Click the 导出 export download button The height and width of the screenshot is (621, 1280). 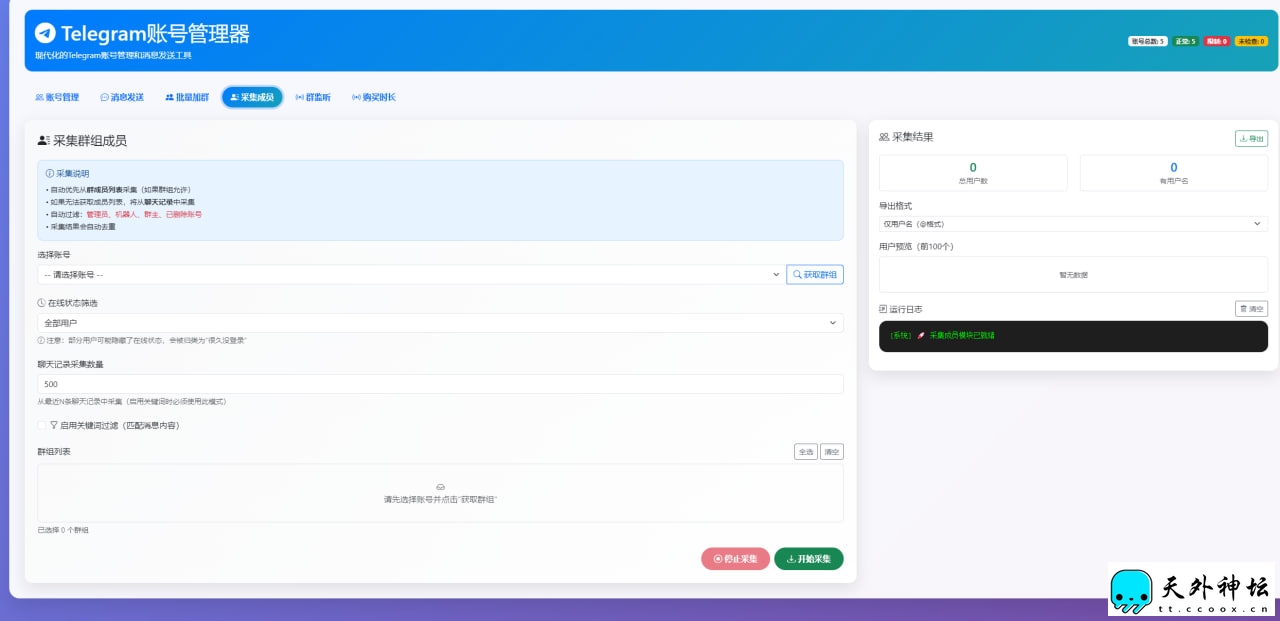coord(1251,139)
